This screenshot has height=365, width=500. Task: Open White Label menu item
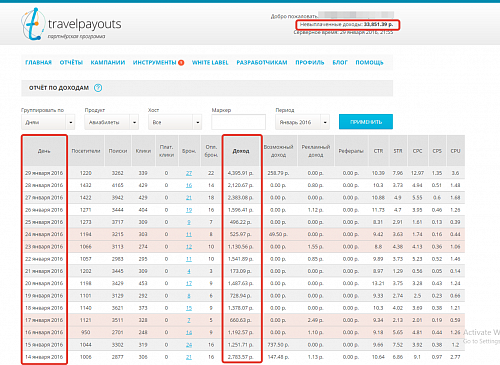point(210,63)
